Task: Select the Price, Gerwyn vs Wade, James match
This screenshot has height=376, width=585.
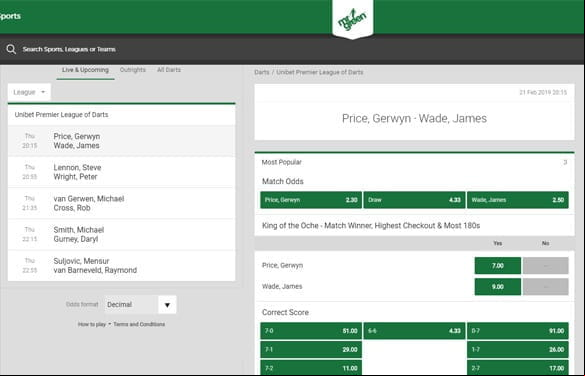Action: pyautogui.click(x=122, y=141)
